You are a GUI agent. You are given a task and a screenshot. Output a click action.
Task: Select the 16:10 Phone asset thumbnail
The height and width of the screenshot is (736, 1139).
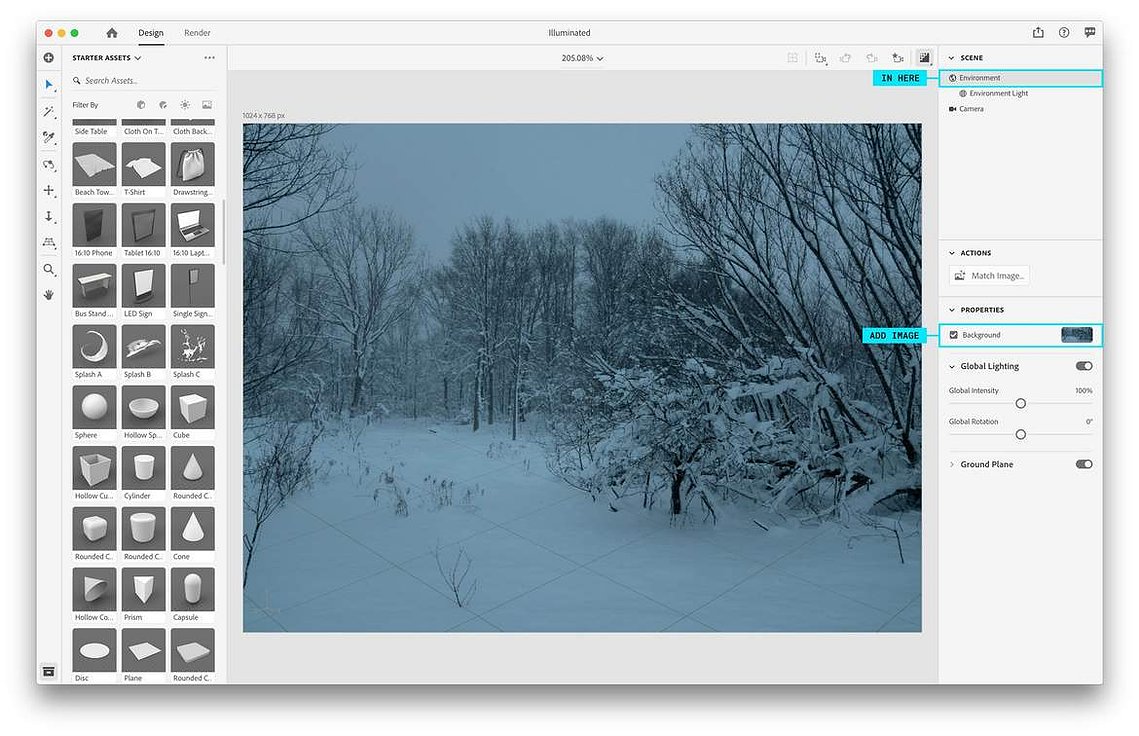94,225
